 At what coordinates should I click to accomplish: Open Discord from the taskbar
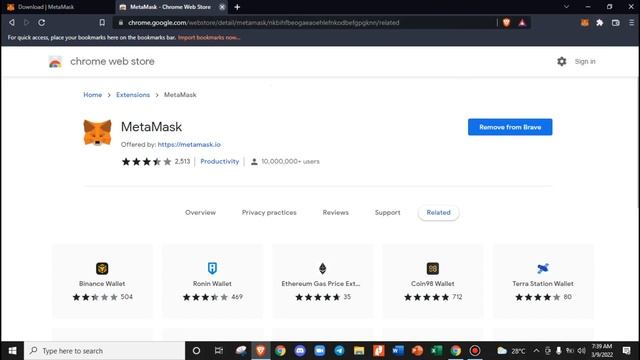(x=300, y=351)
